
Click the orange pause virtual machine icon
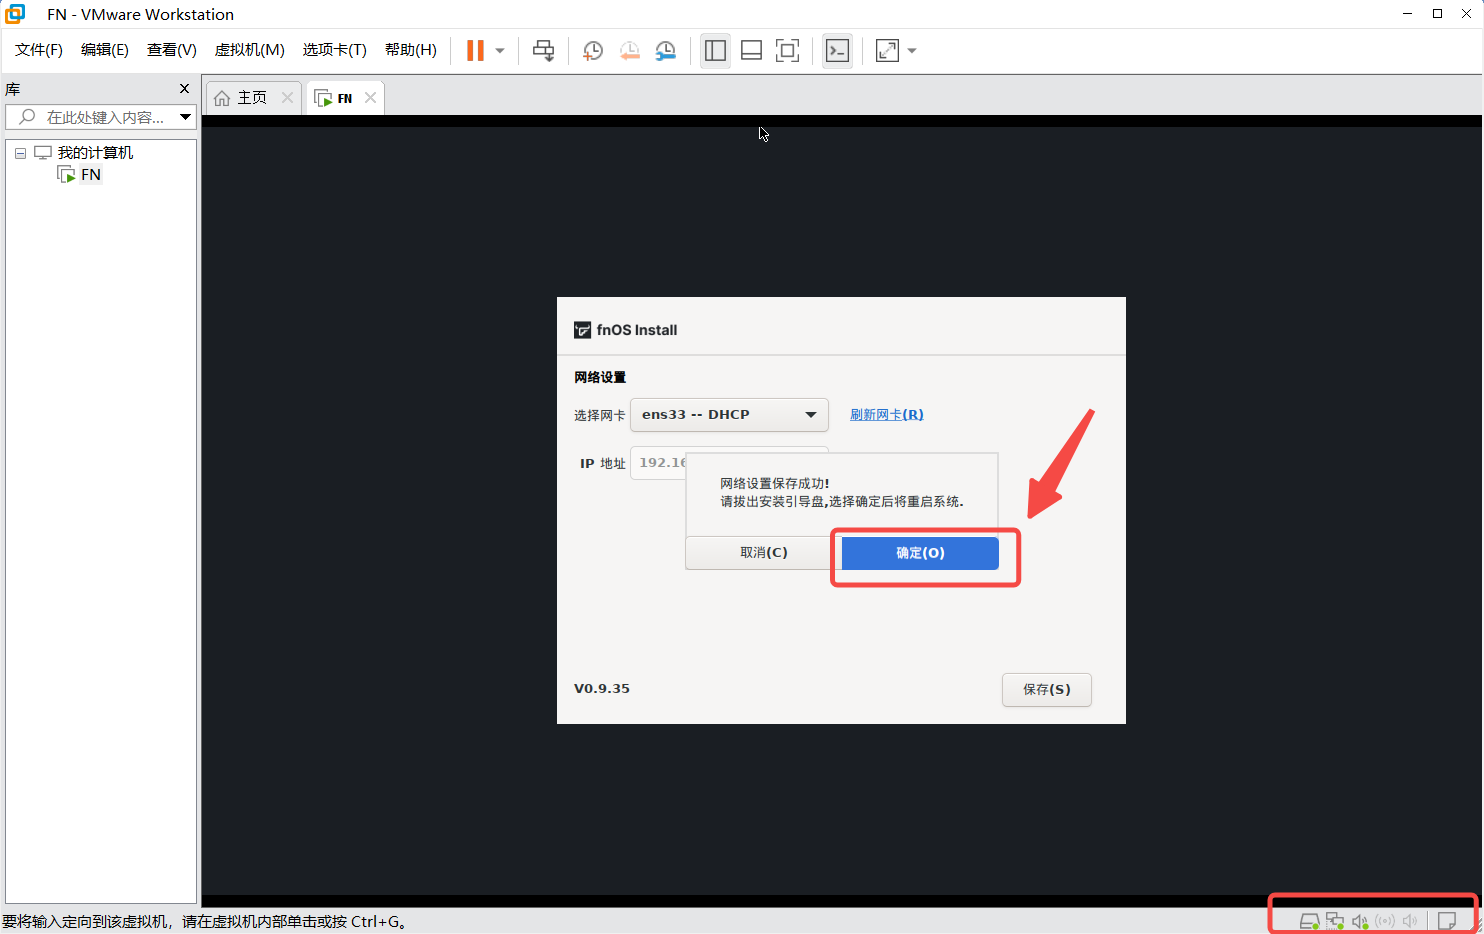pyautogui.click(x=475, y=51)
